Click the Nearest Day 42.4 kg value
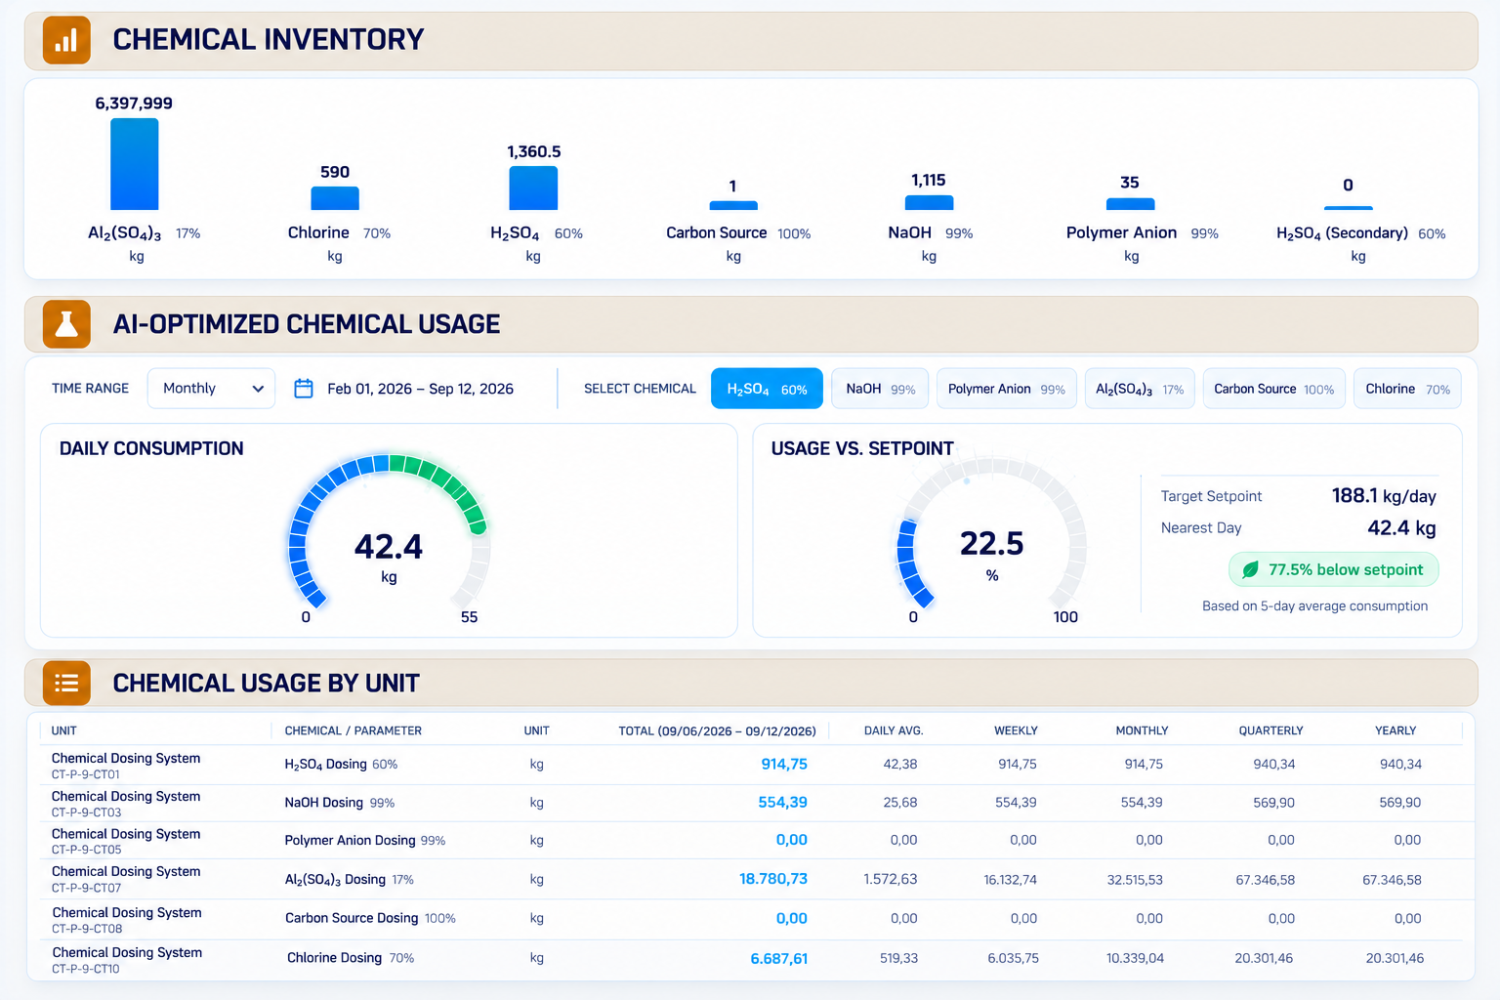This screenshot has width=1500, height=1000. point(1402,528)
